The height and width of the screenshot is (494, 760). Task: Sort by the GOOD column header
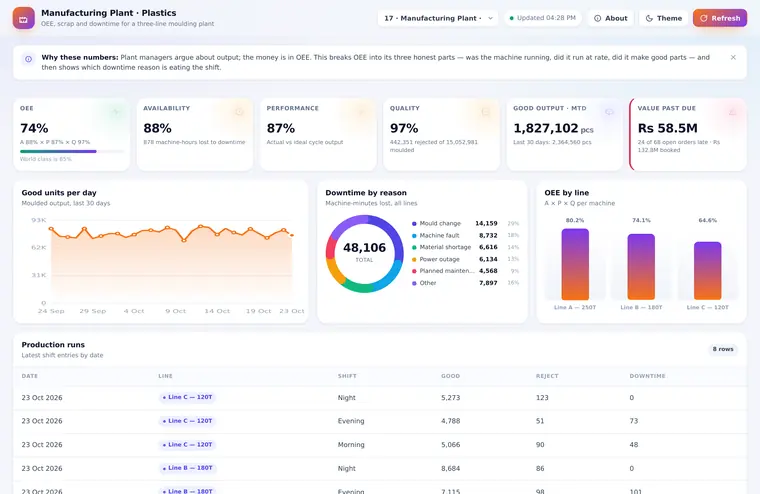(x=450, y=376)
